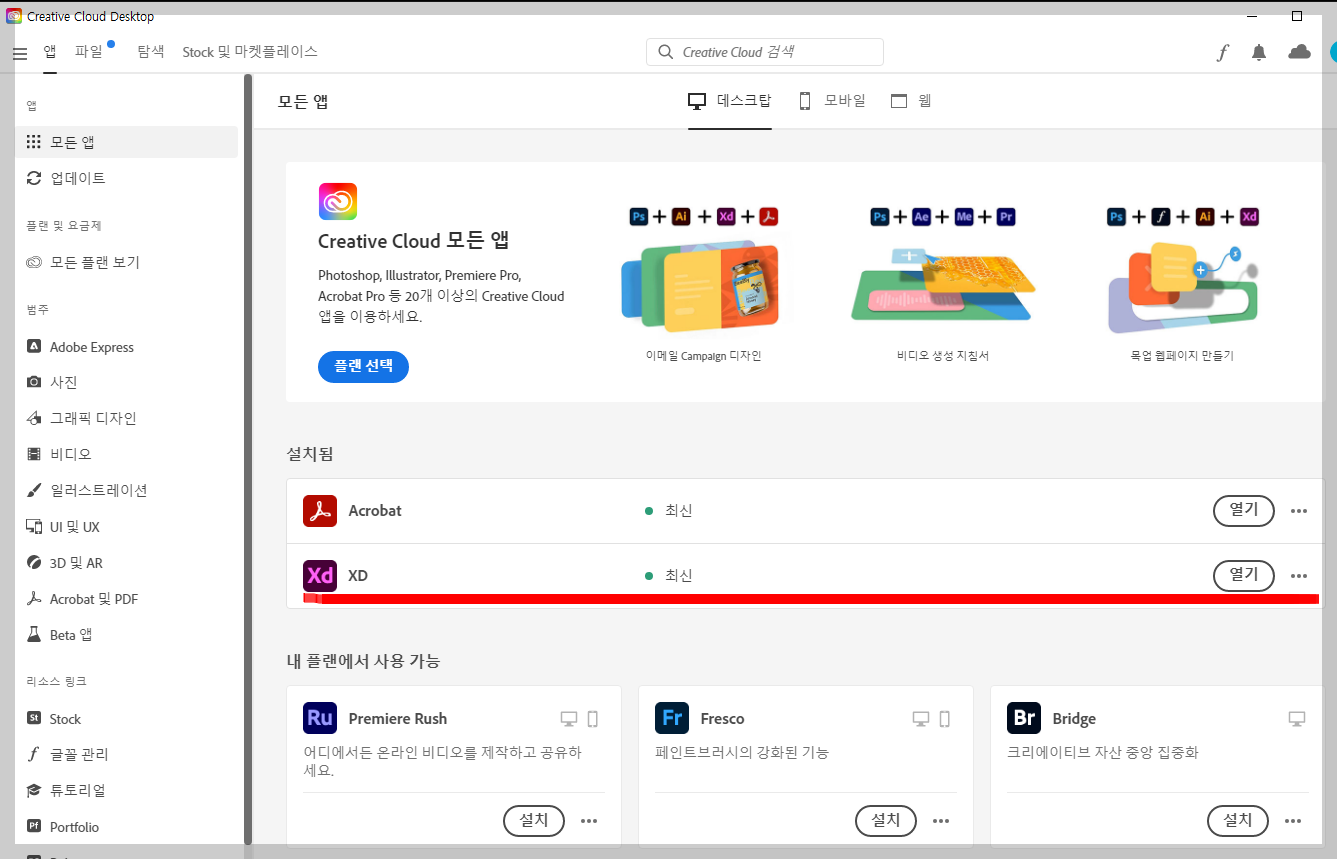This screenshot has height=859, width=1337.
Task: Click inside the Creative Cloud search field
Action: (x=765, y=51)
